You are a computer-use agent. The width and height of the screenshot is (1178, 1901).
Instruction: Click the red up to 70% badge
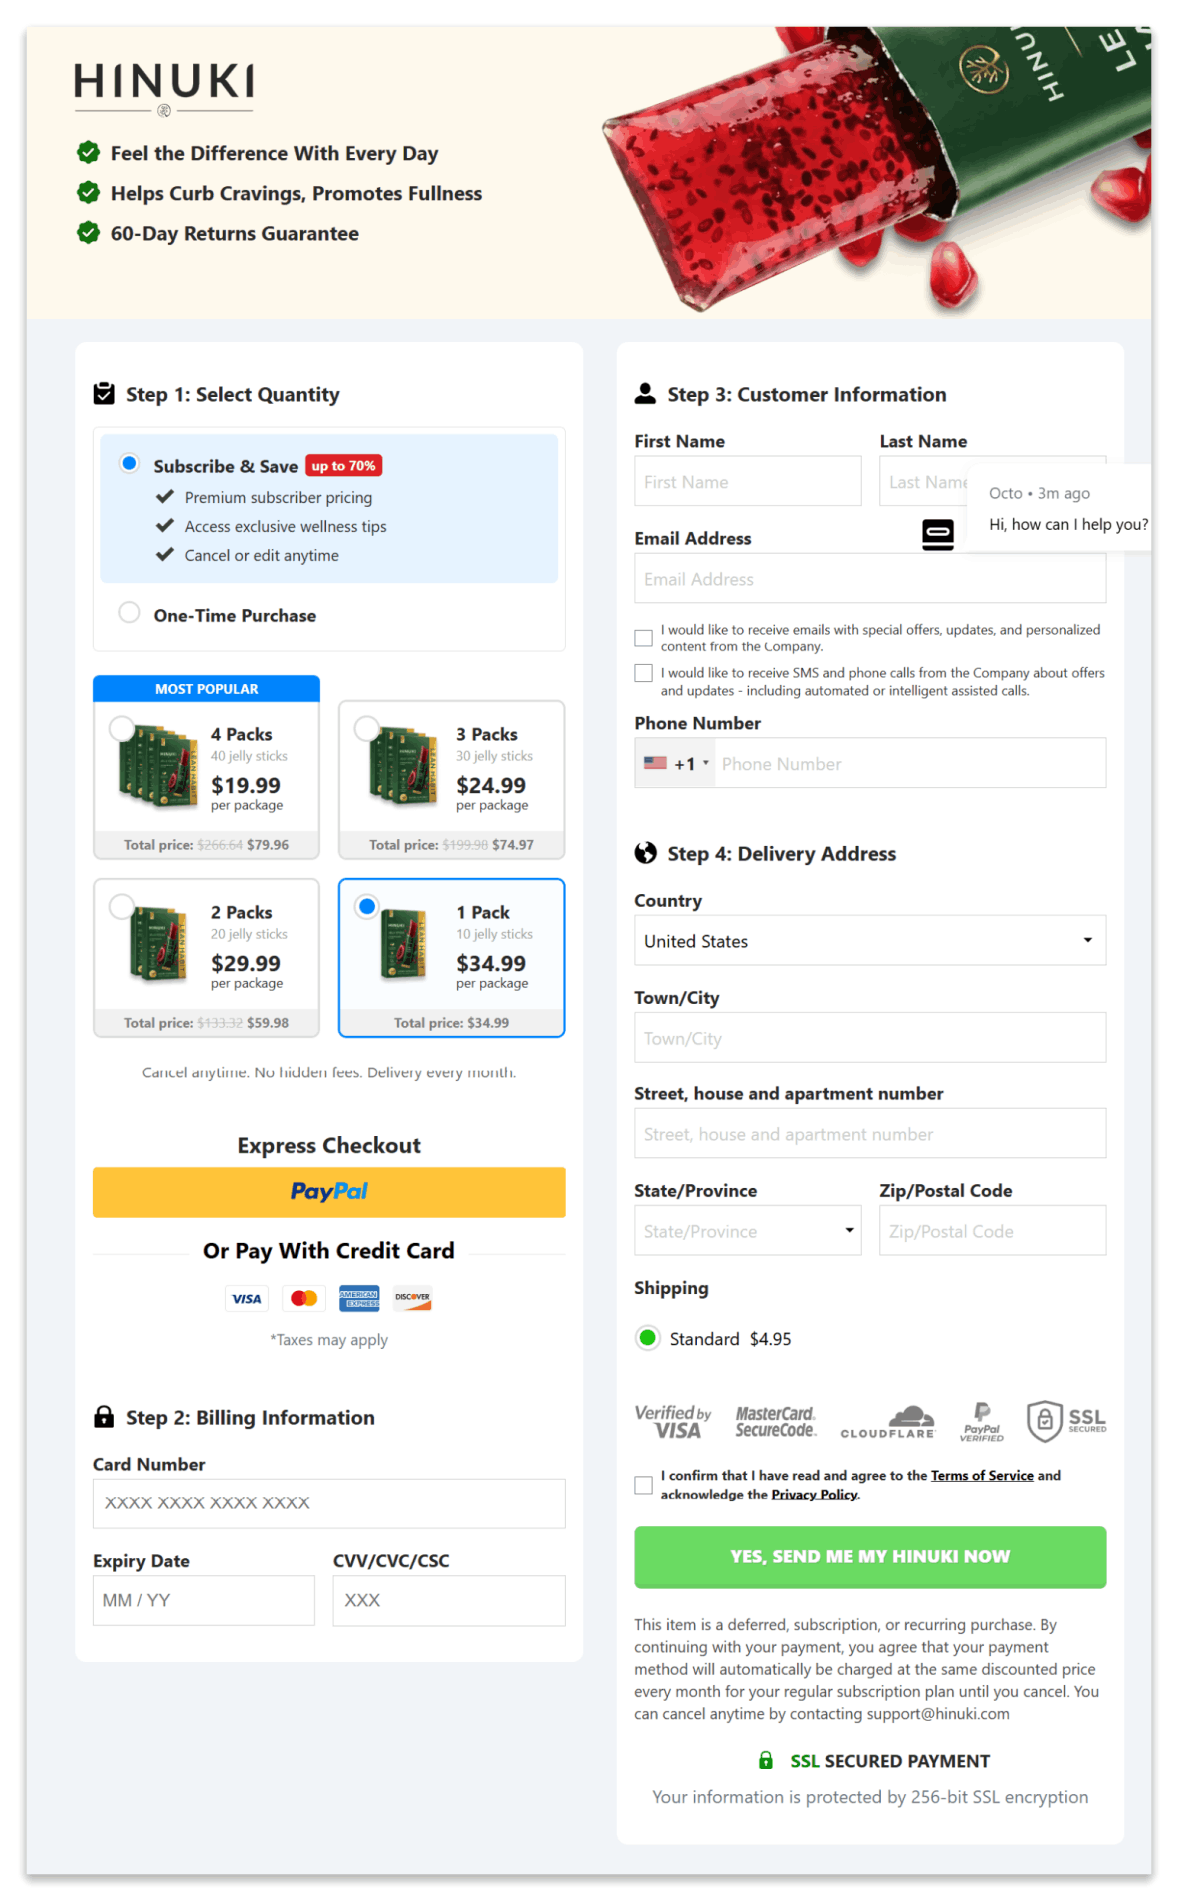click(343, 465)
